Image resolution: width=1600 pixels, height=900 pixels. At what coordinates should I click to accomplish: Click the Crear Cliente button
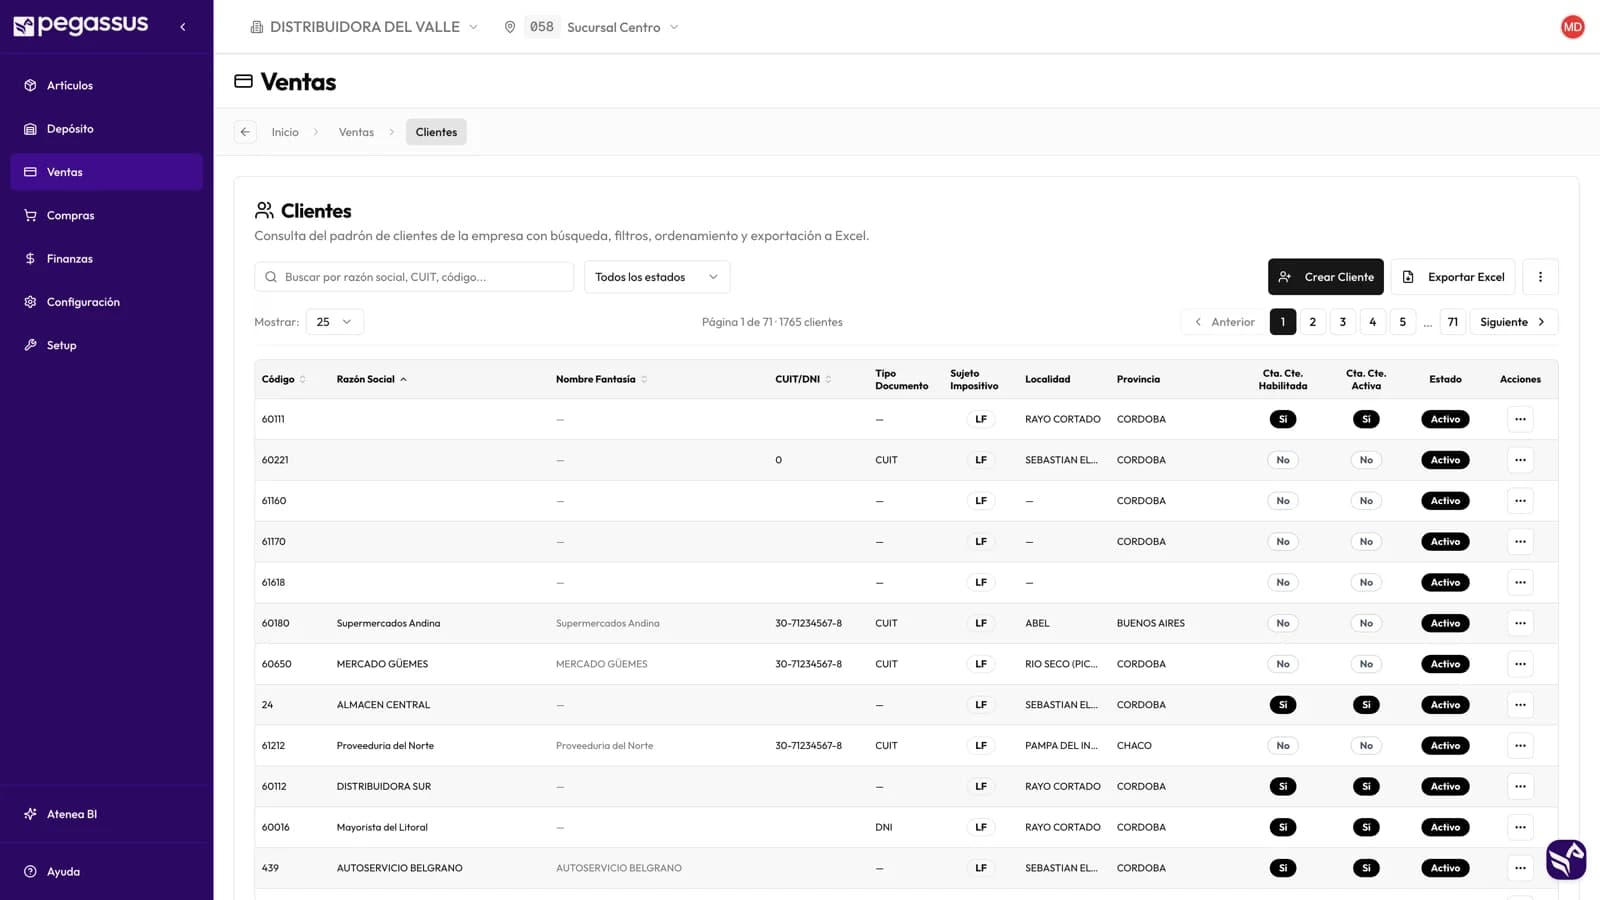(x=1325, y=277)
